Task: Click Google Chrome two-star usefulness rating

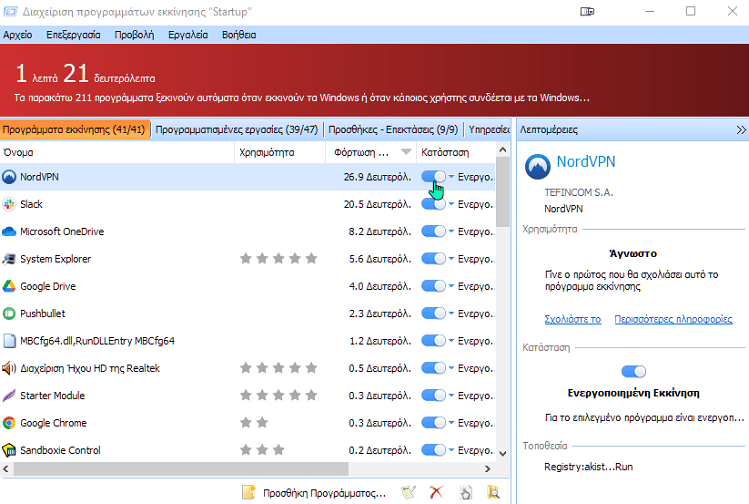Action: point(254,422)
